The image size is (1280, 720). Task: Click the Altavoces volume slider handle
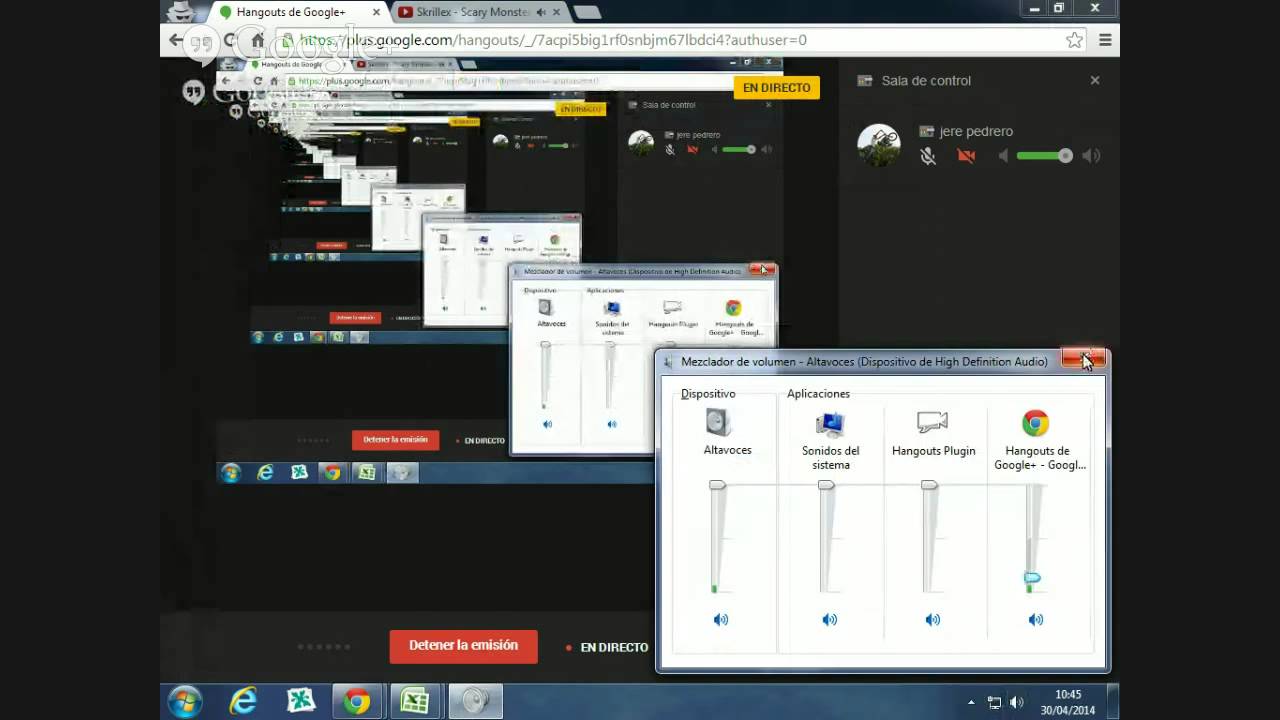click(x=717, y=485)
